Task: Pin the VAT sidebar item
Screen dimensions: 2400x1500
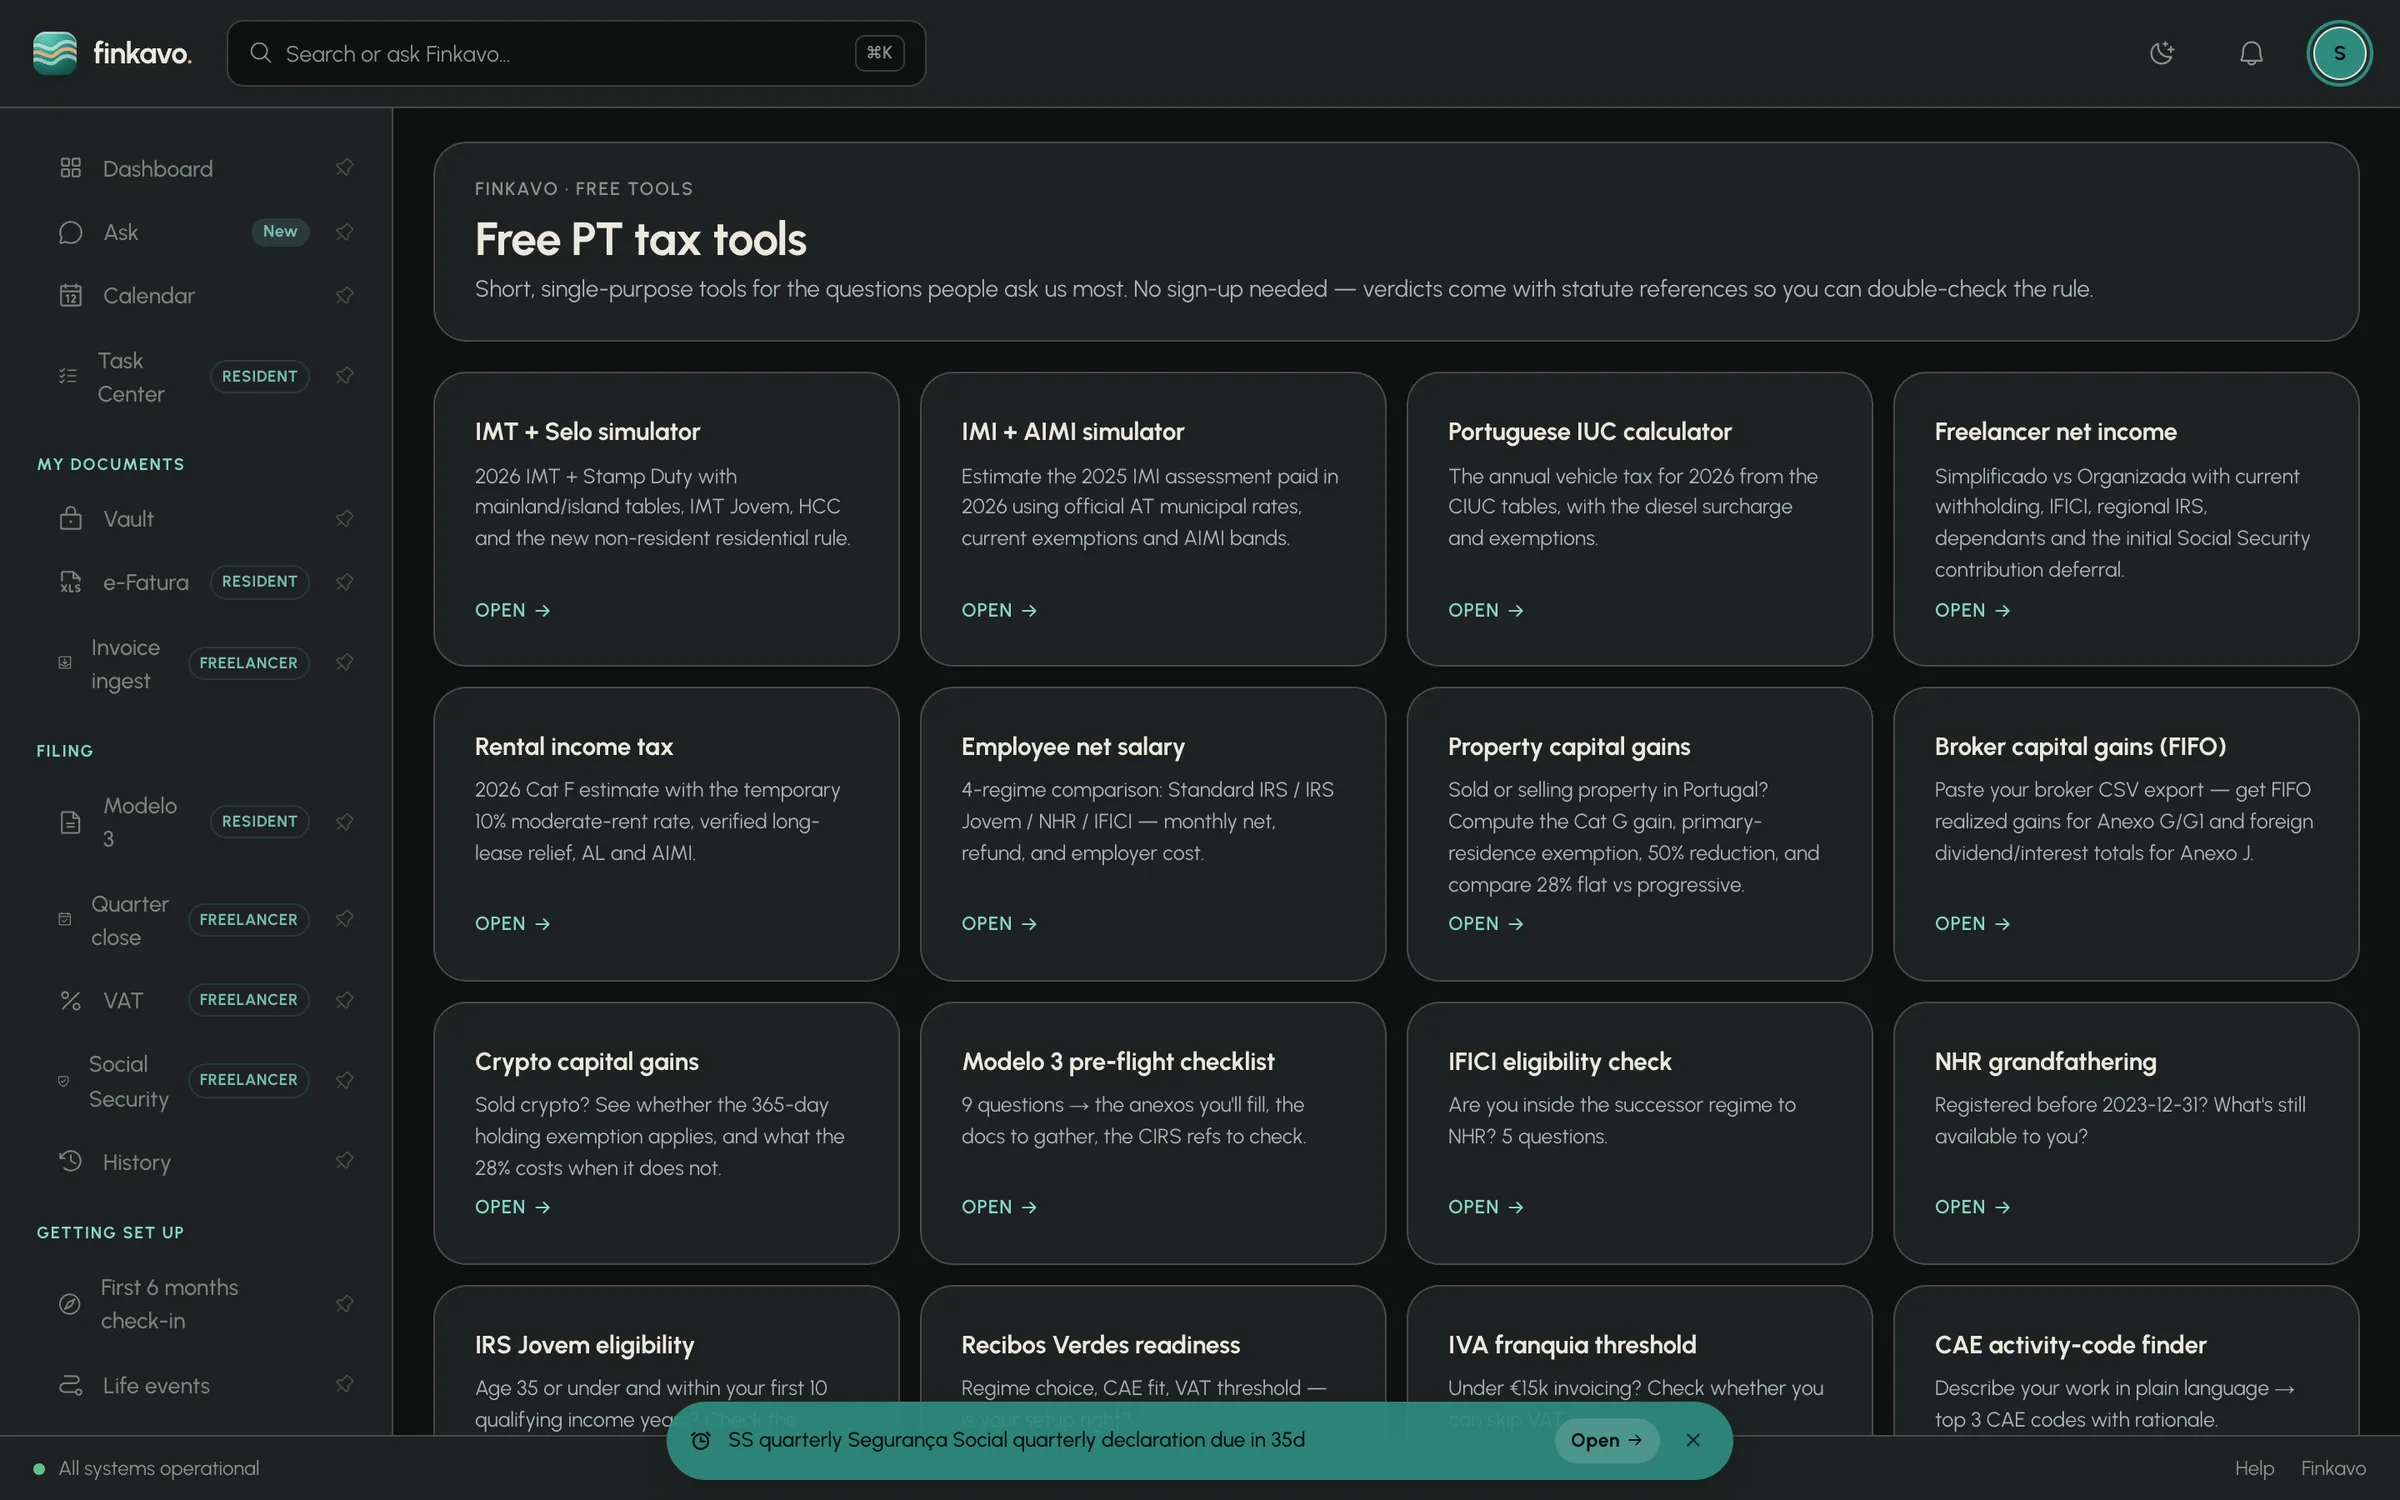Action: tap(345, 1000)
